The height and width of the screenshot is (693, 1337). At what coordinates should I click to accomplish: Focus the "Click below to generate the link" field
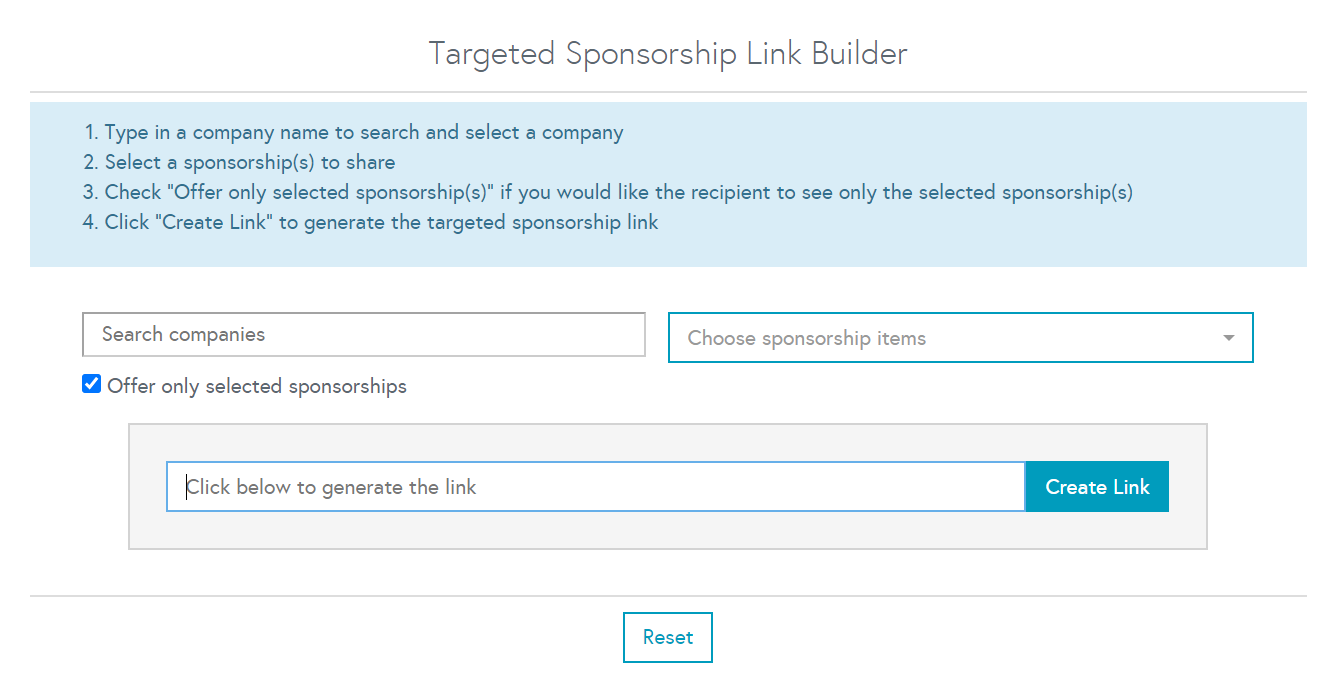click(x=595, y=487)
